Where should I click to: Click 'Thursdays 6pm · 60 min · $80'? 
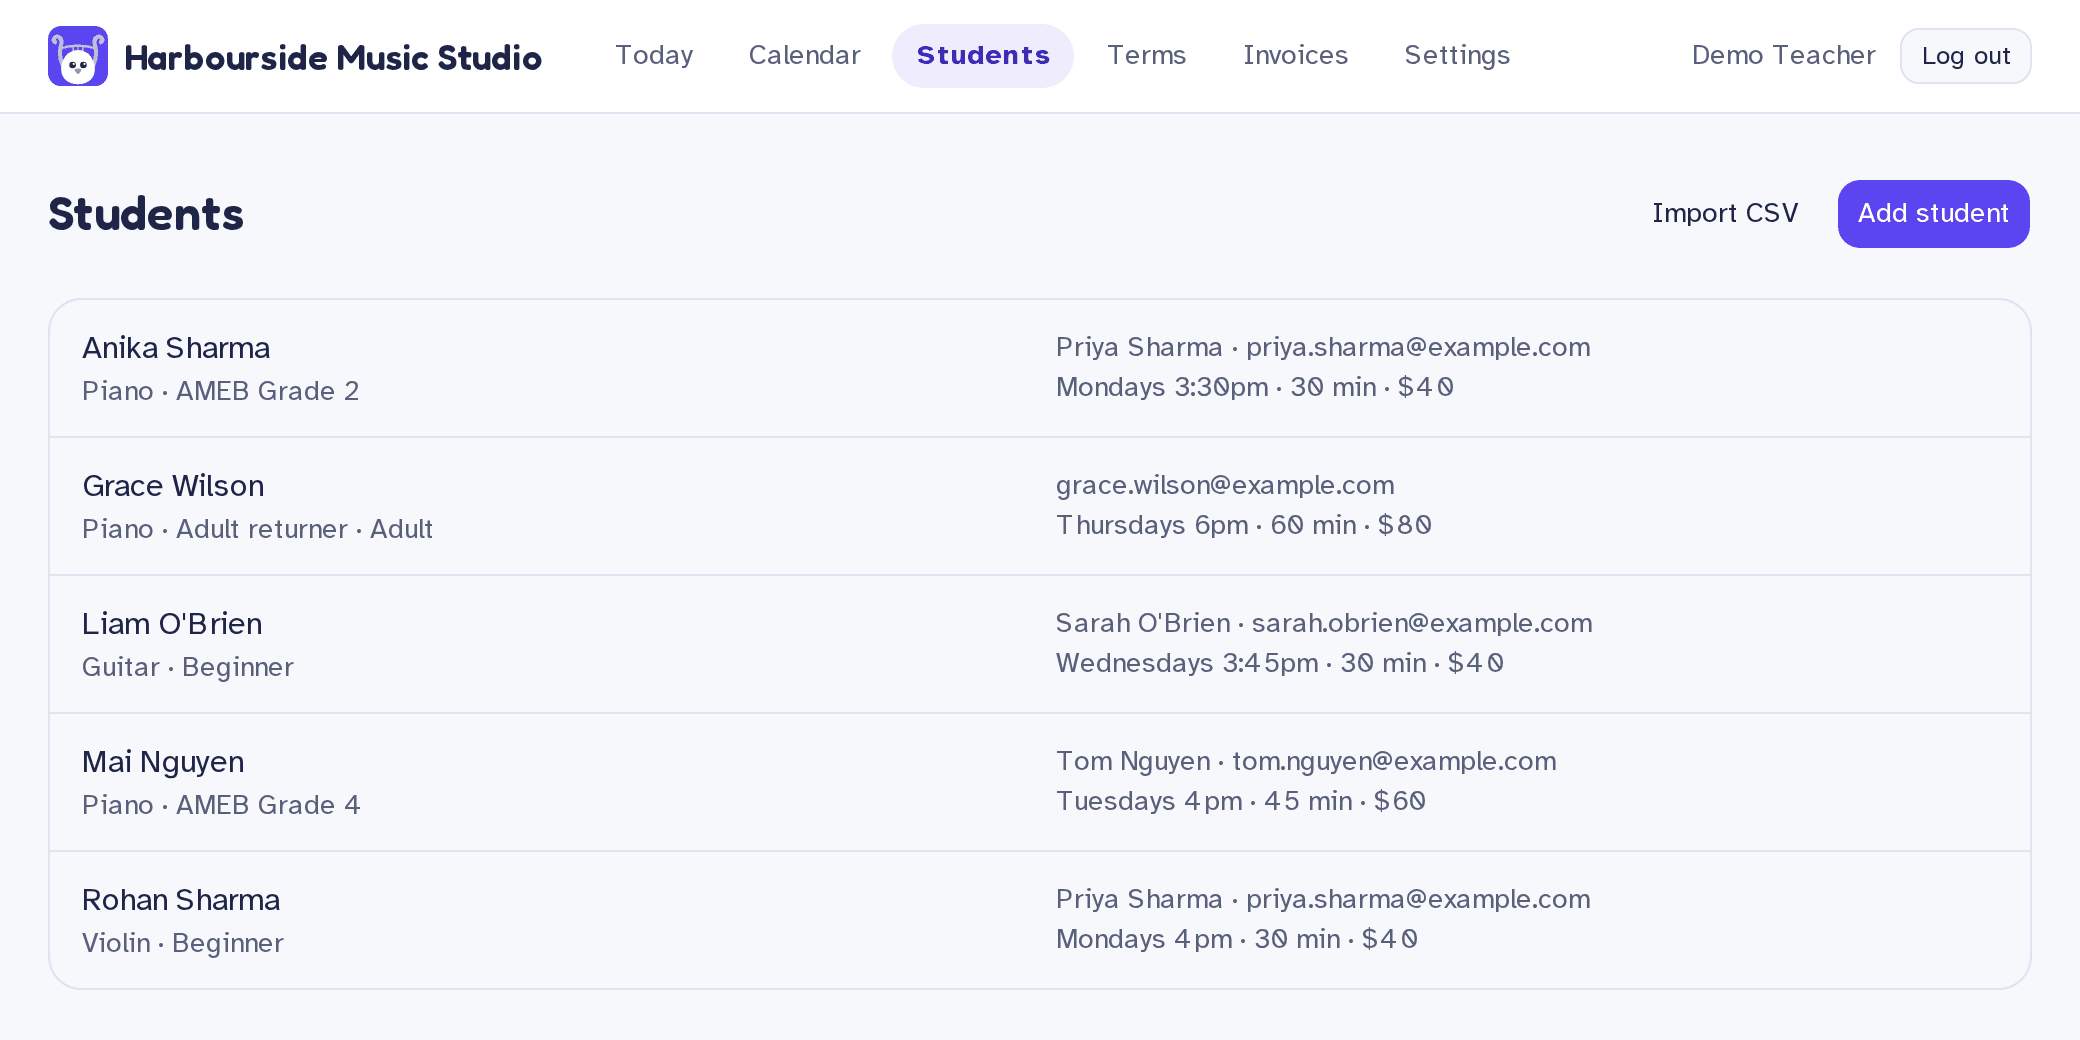(x=1244, y=525)
